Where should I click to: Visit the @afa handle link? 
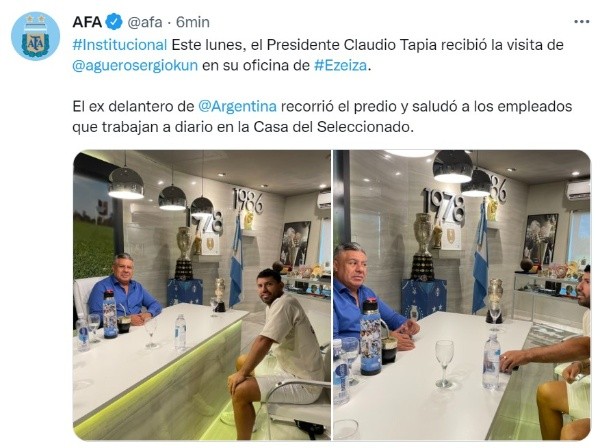coord(145,22)
